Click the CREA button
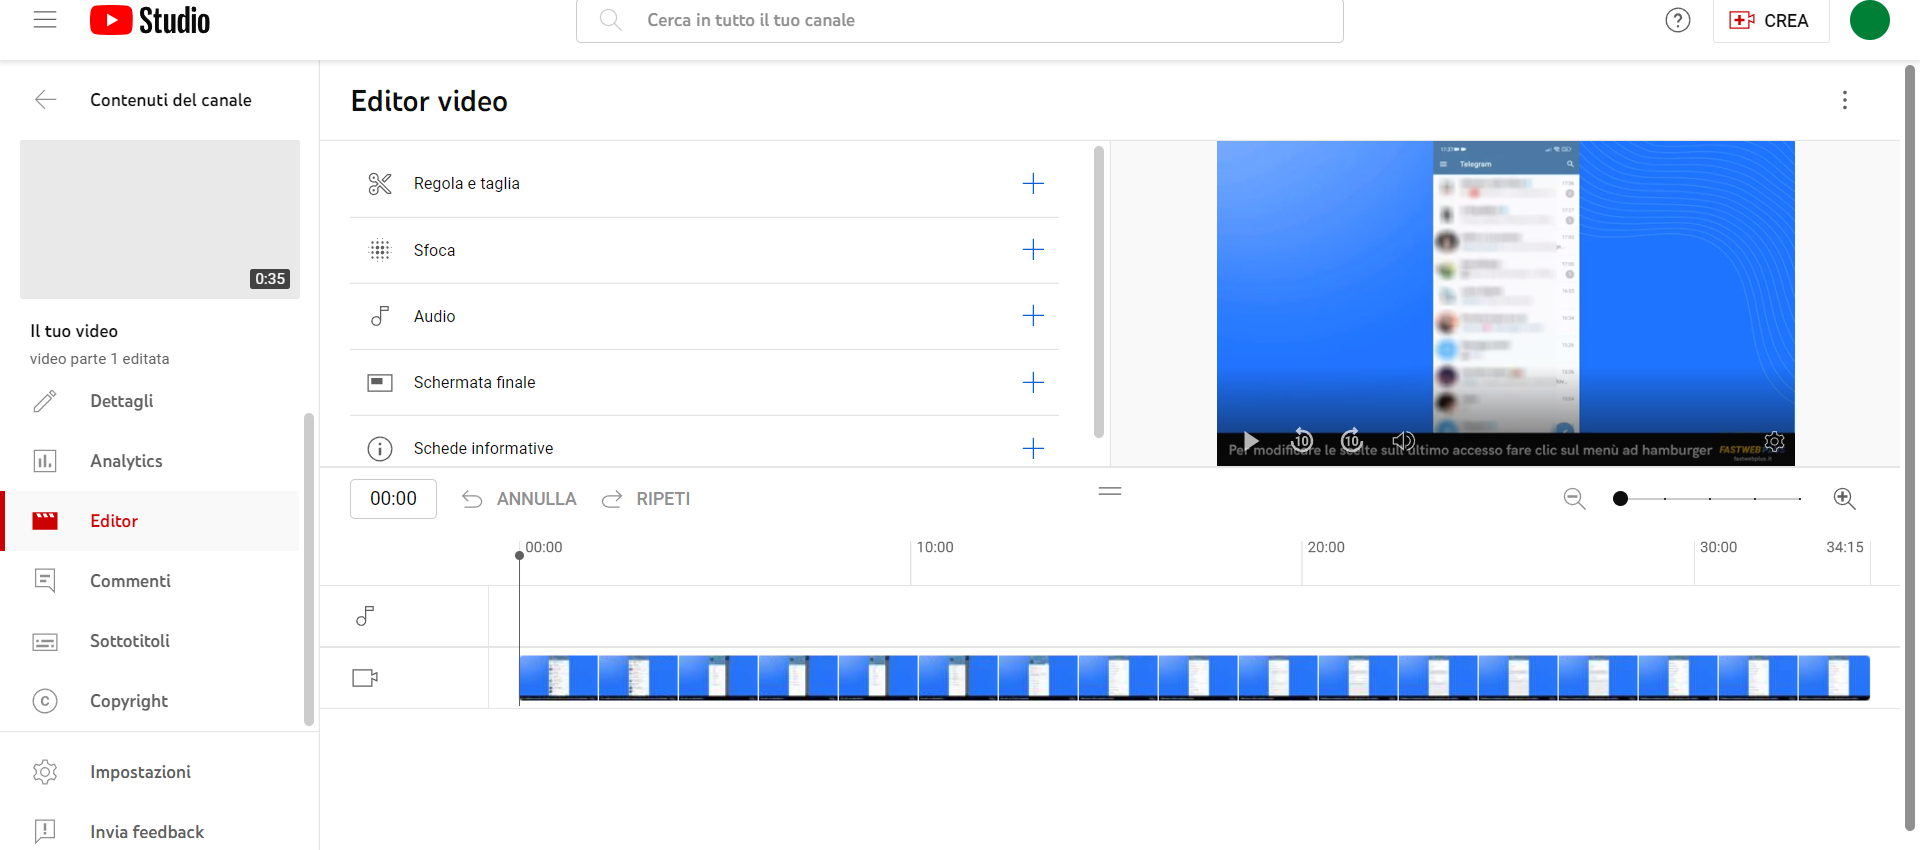The width and height of the screenshot is (1920, 850). (1770, 21)
